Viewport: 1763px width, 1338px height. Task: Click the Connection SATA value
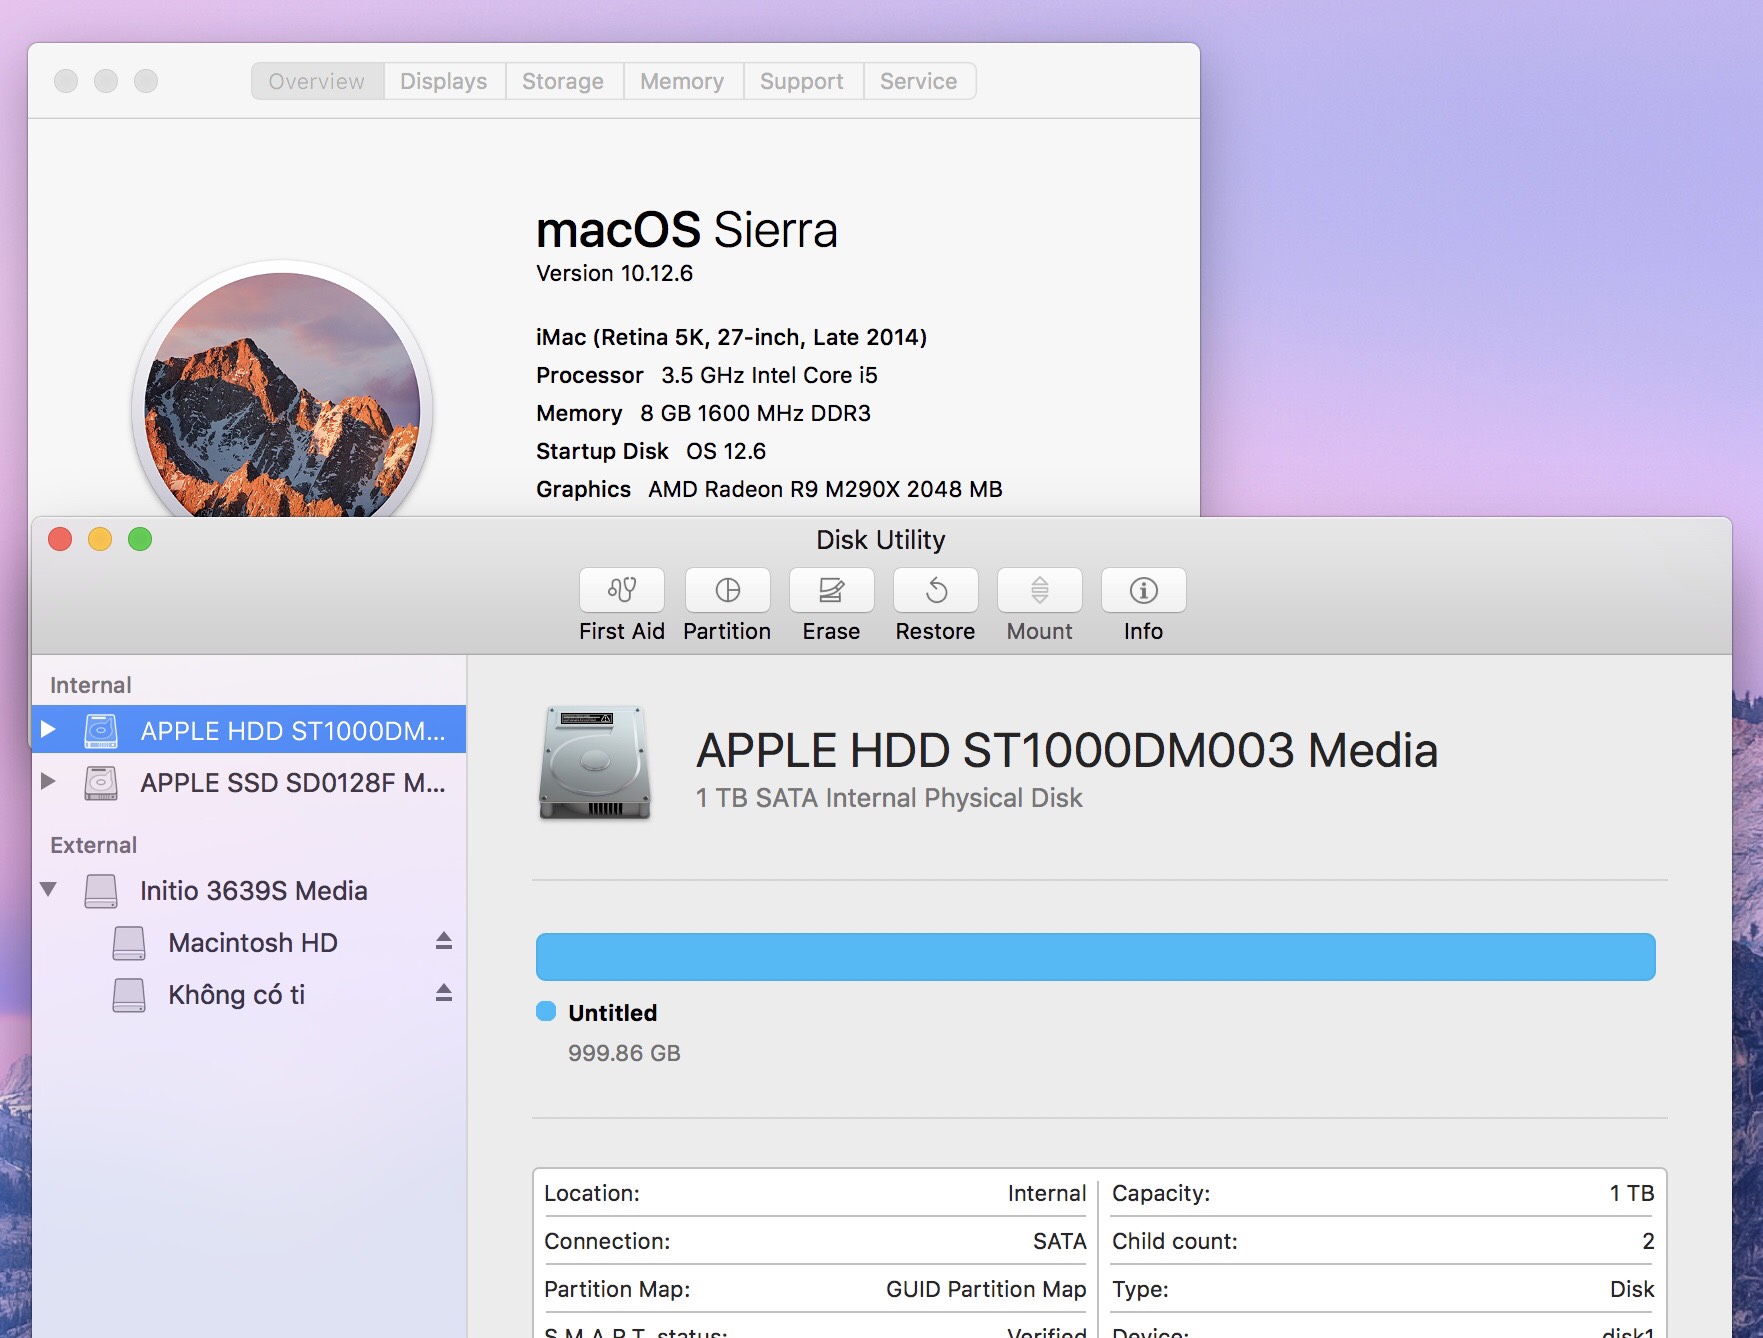(1059, 1241)
